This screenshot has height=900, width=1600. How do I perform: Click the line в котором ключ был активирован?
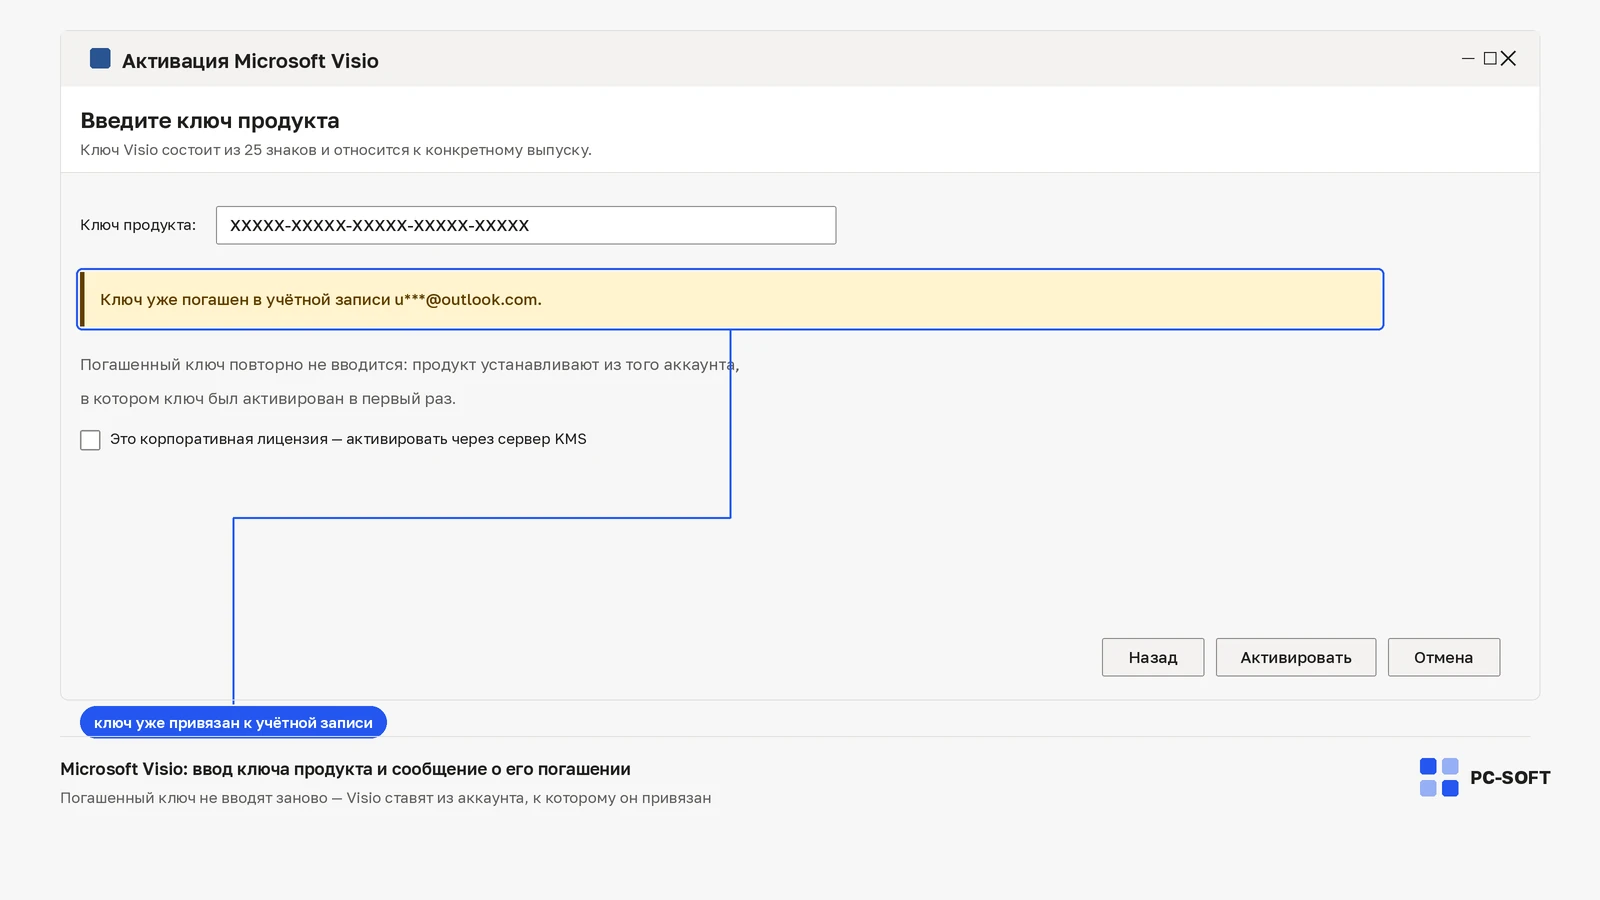(x=268, y=399)
